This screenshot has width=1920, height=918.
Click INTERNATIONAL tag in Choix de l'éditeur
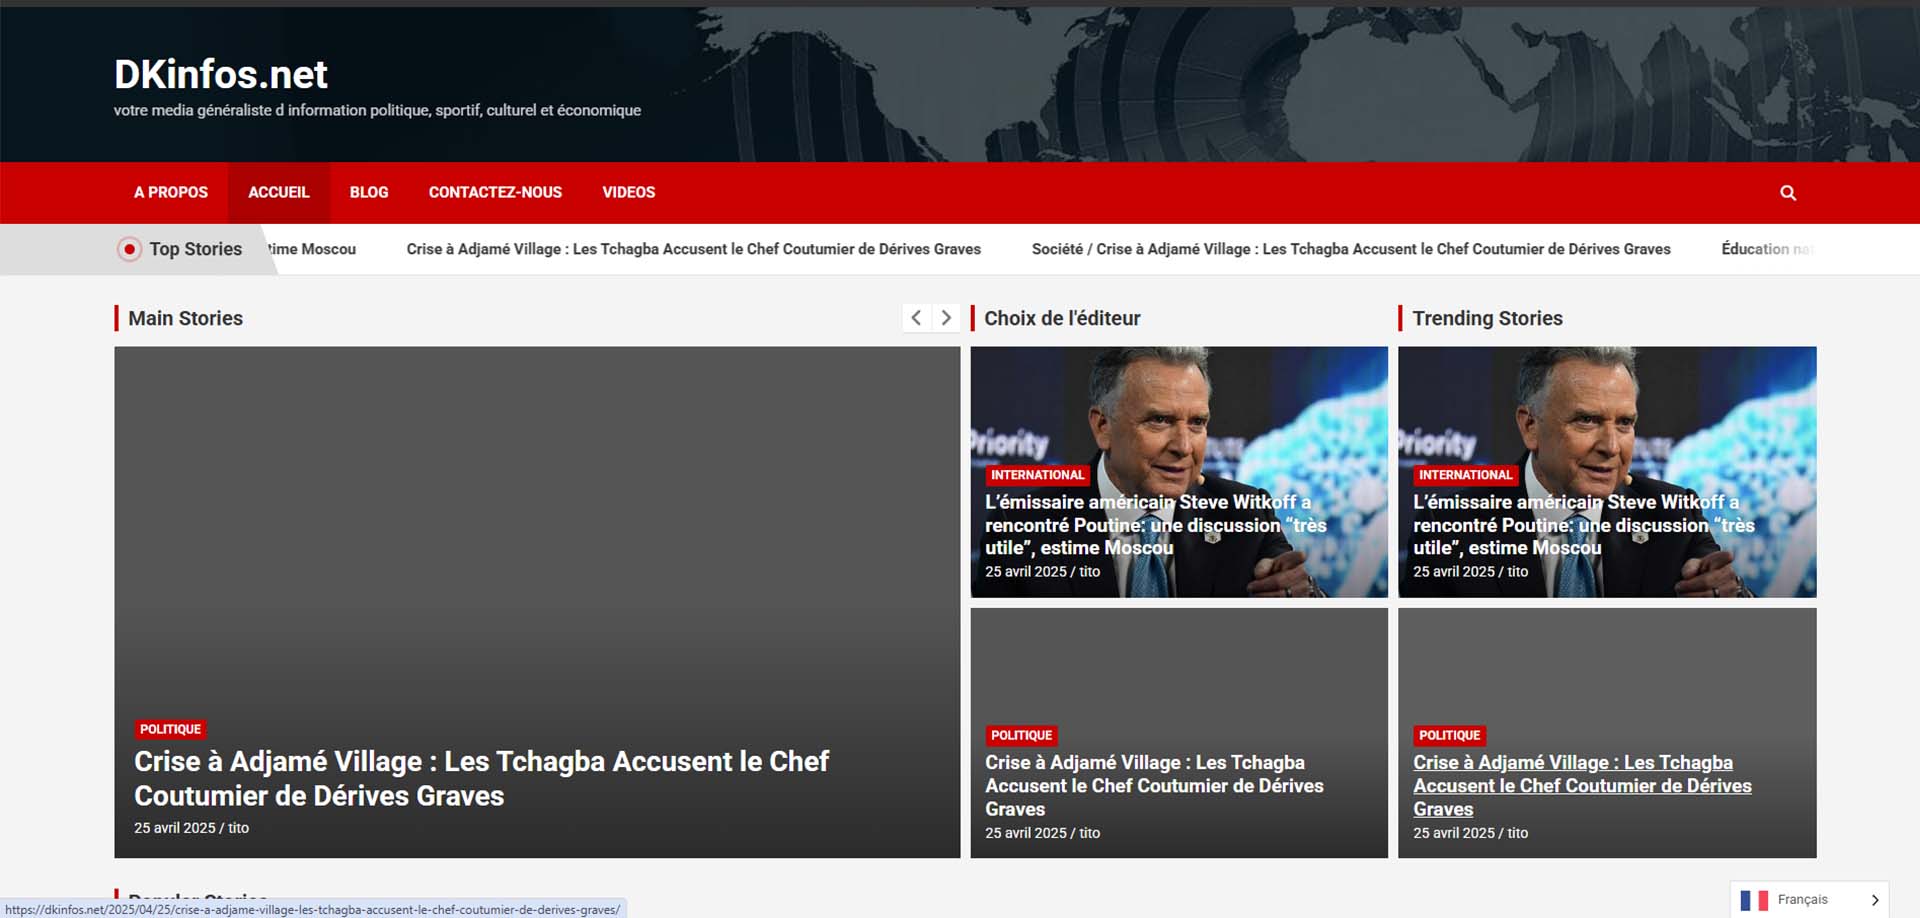[x=1037, y=475]
